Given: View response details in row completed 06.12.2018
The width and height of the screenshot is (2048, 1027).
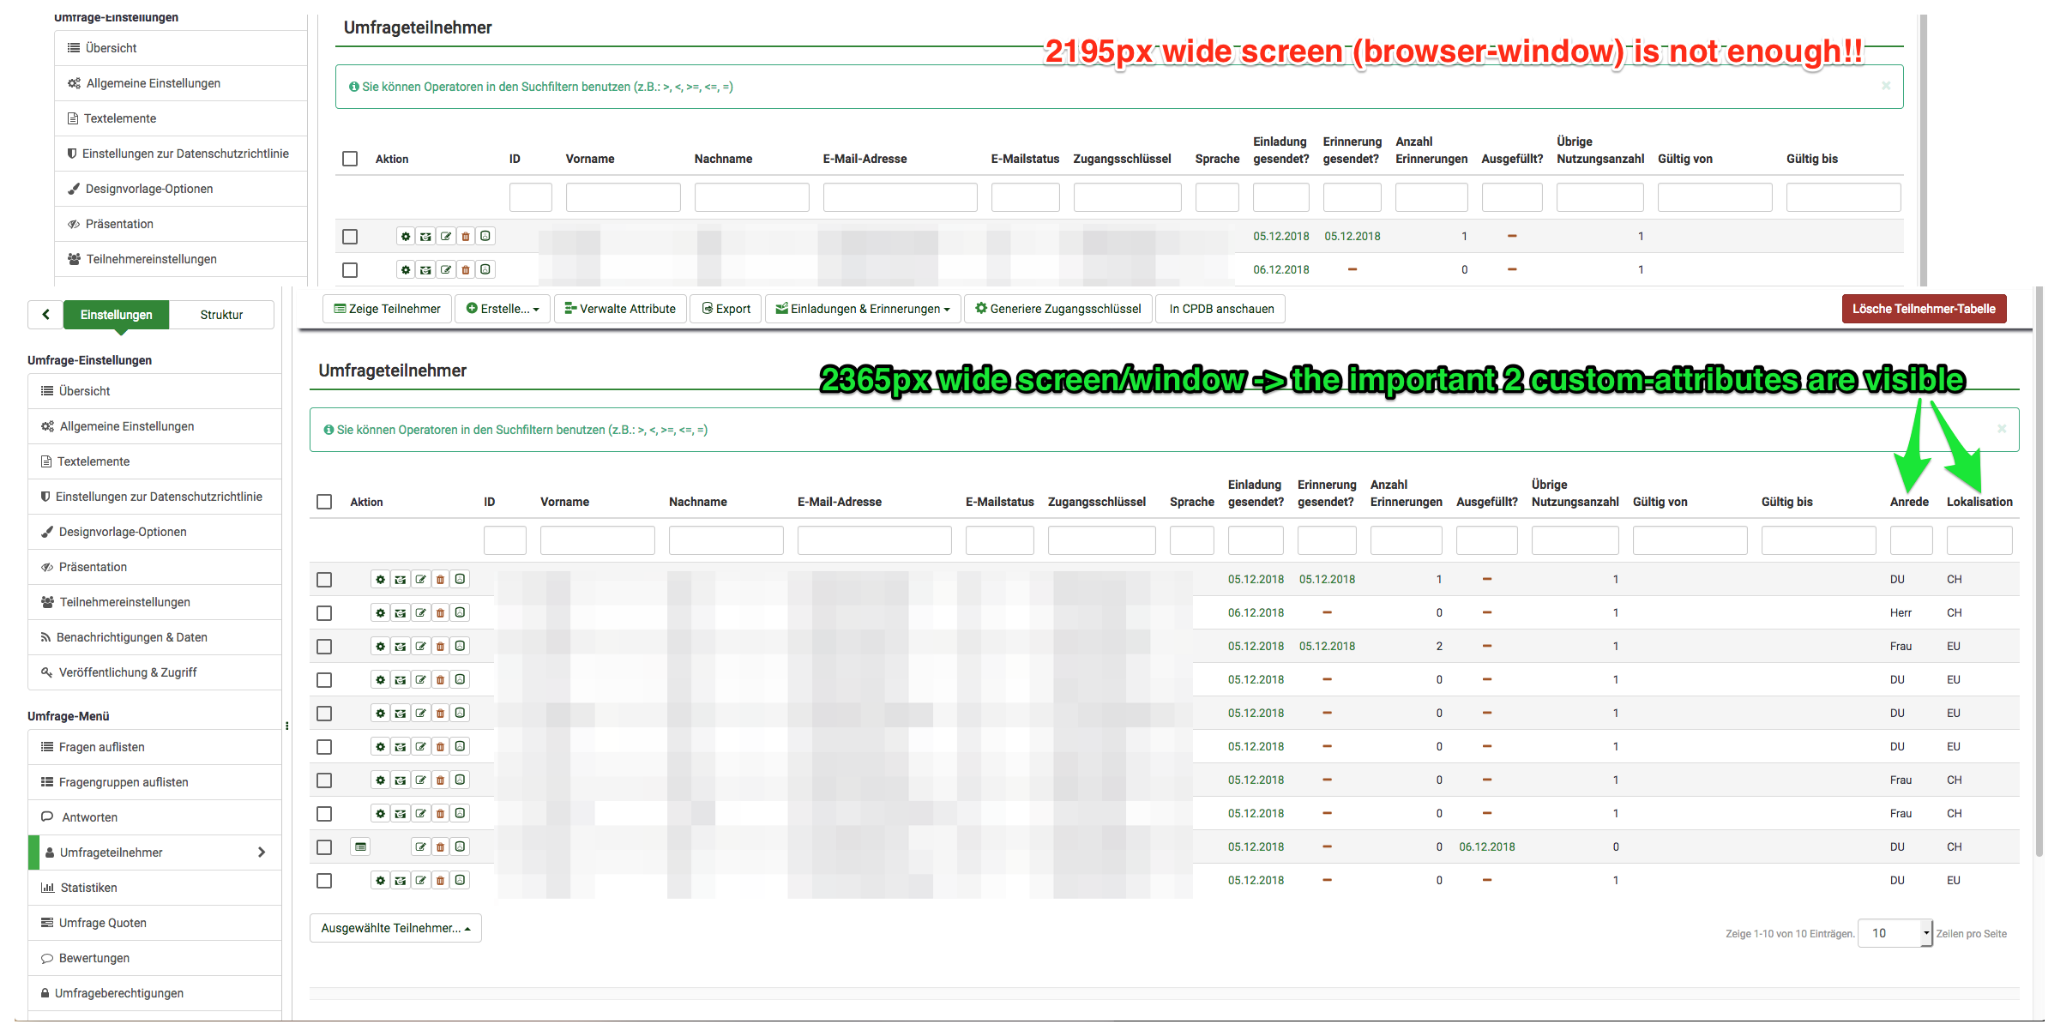Looking at the screenshot, I should 361,847.
